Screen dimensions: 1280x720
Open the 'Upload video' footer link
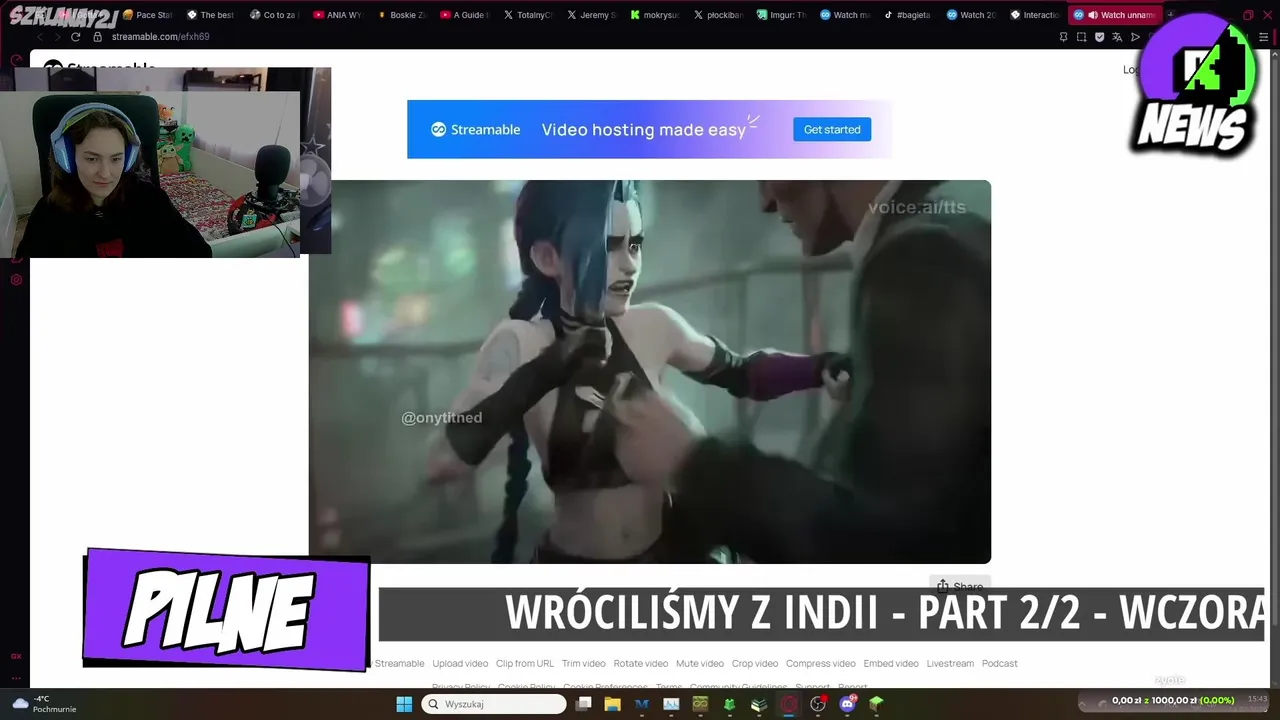tap(460, 663)
